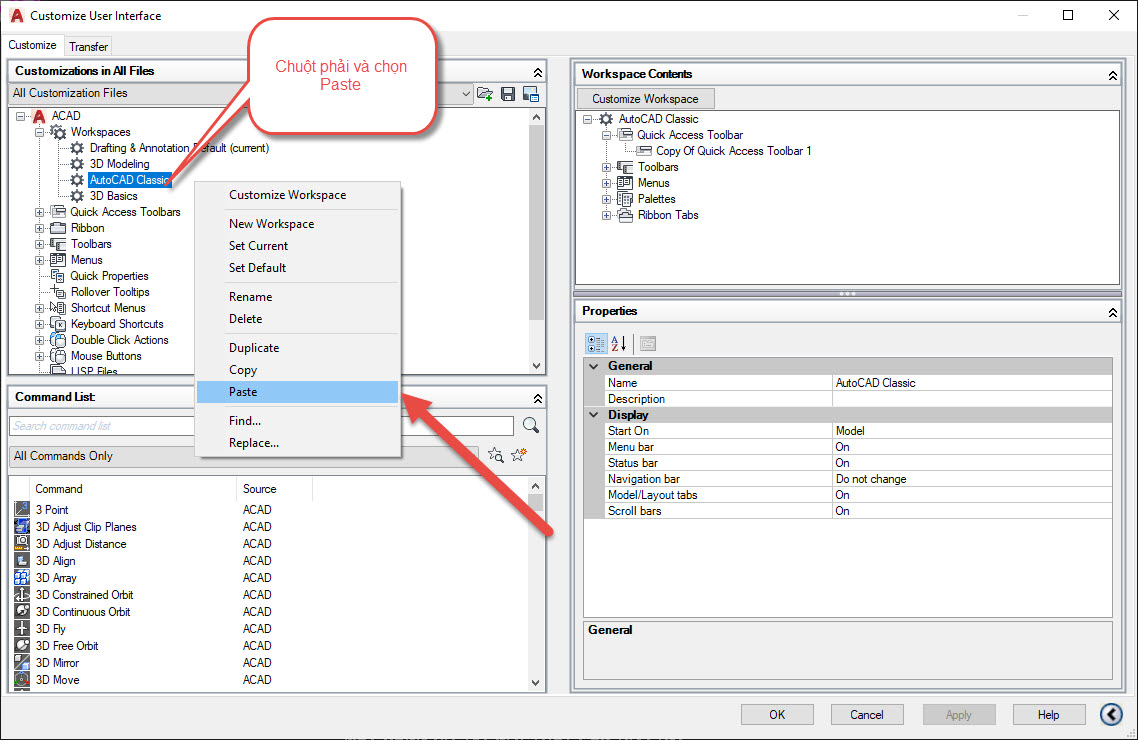Screen dimensions: 1138x740
Task: Switch to the Transfer tab
Action: 89,46
